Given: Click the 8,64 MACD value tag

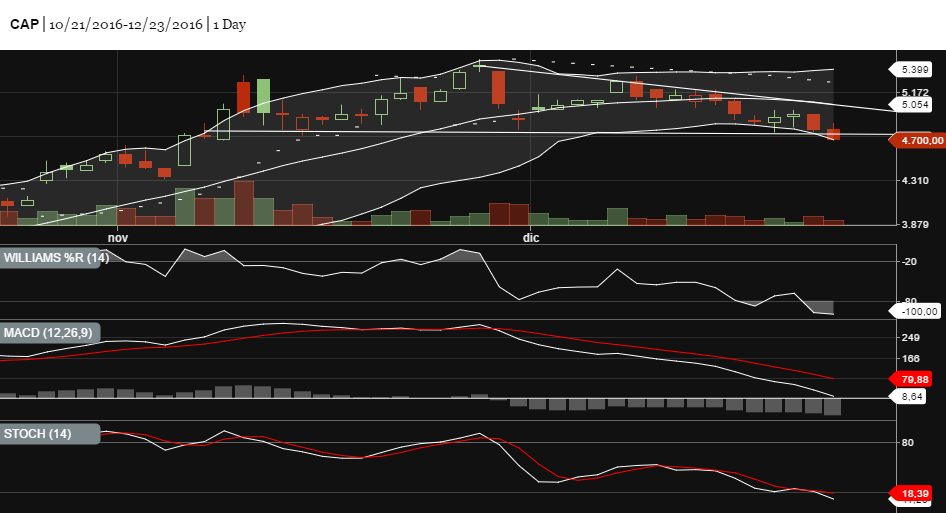Looking at the screenshot, I should (x=908, y=397).
